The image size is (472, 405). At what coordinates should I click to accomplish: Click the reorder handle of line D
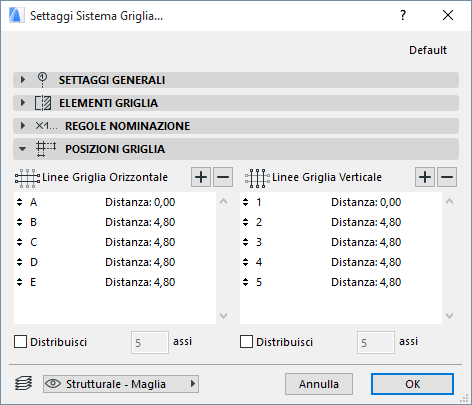pyautogui.click(x=20, y=262)
